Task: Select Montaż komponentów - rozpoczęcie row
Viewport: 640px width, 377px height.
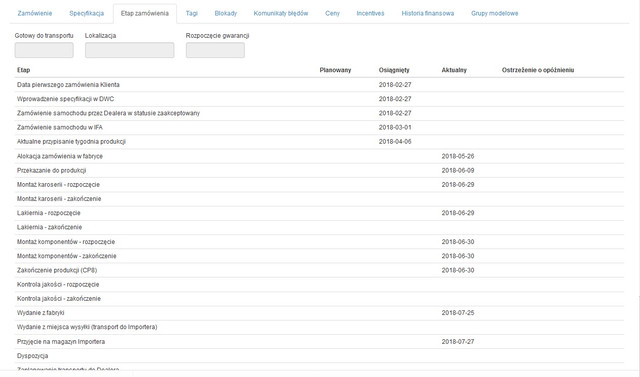Action: coord(319,242)
